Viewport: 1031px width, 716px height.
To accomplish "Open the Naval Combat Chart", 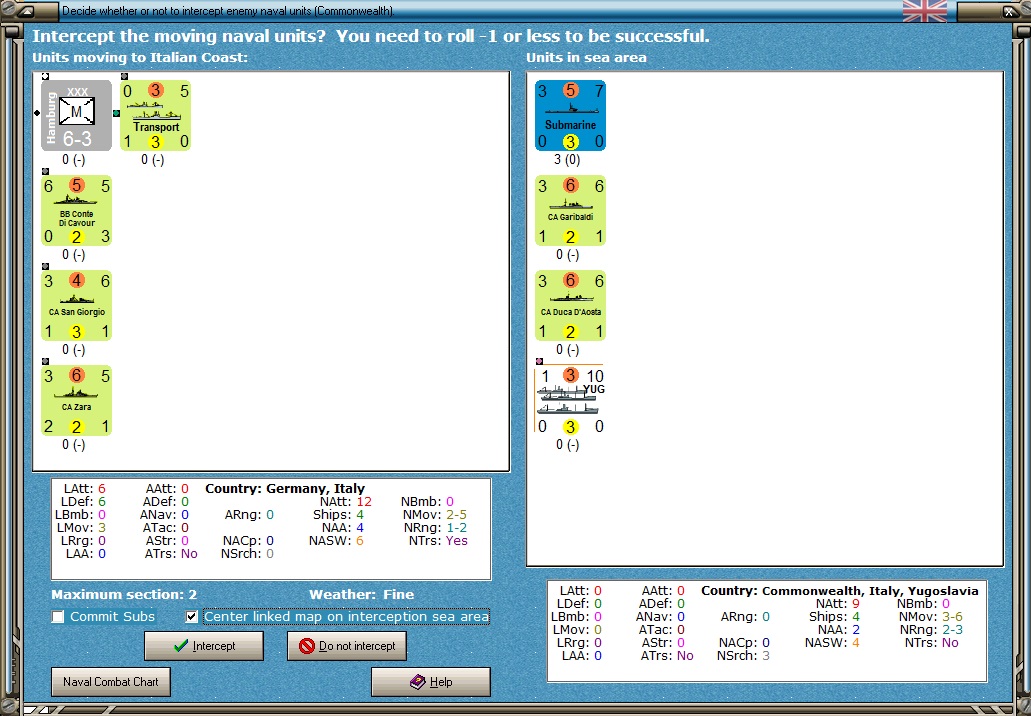I will point(110,682).
